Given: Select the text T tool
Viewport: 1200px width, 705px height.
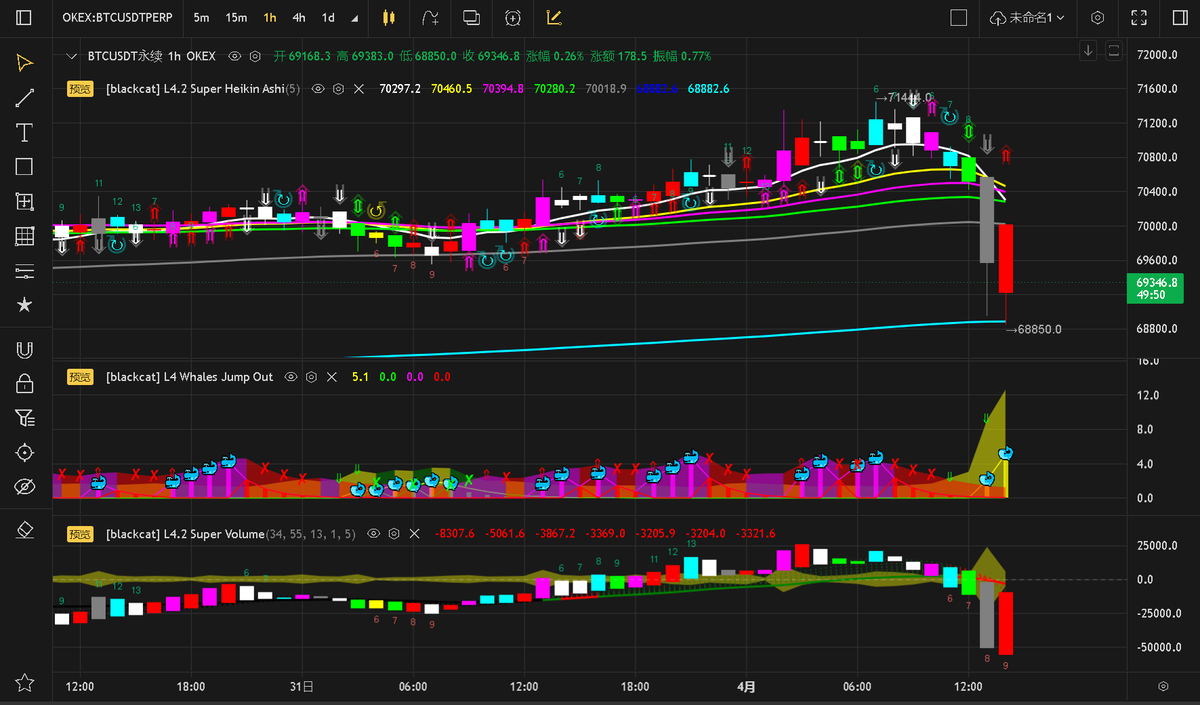Looking at the screenshot, I should pos(25,132).
